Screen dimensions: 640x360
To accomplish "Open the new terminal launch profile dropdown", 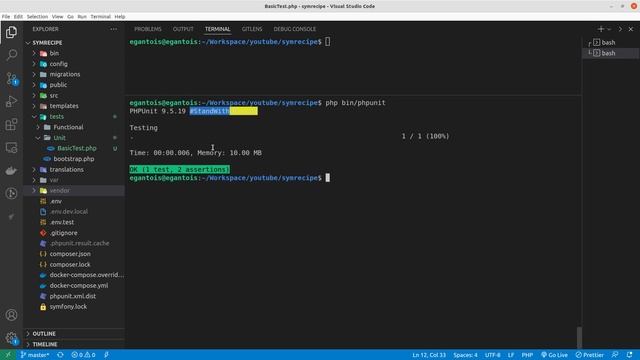I will pos(609,29).
